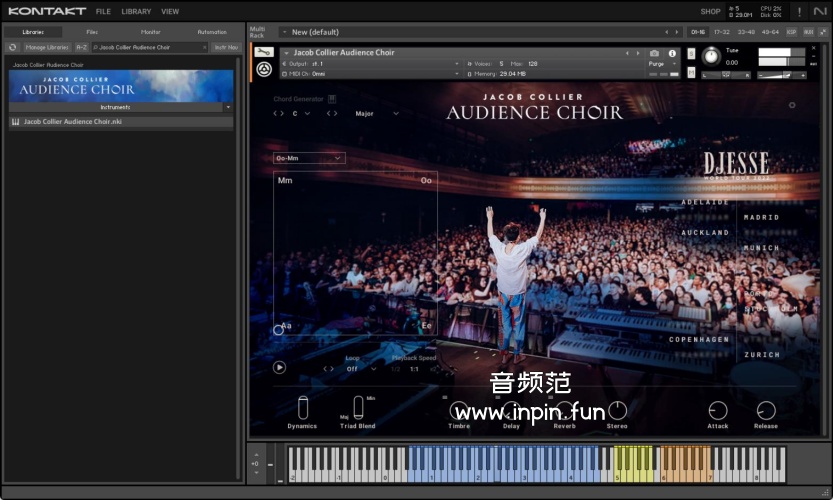Open the Output st. 1 dropdown
The height and width of the screenshot is (500, 833).
(x=371, y=64)
